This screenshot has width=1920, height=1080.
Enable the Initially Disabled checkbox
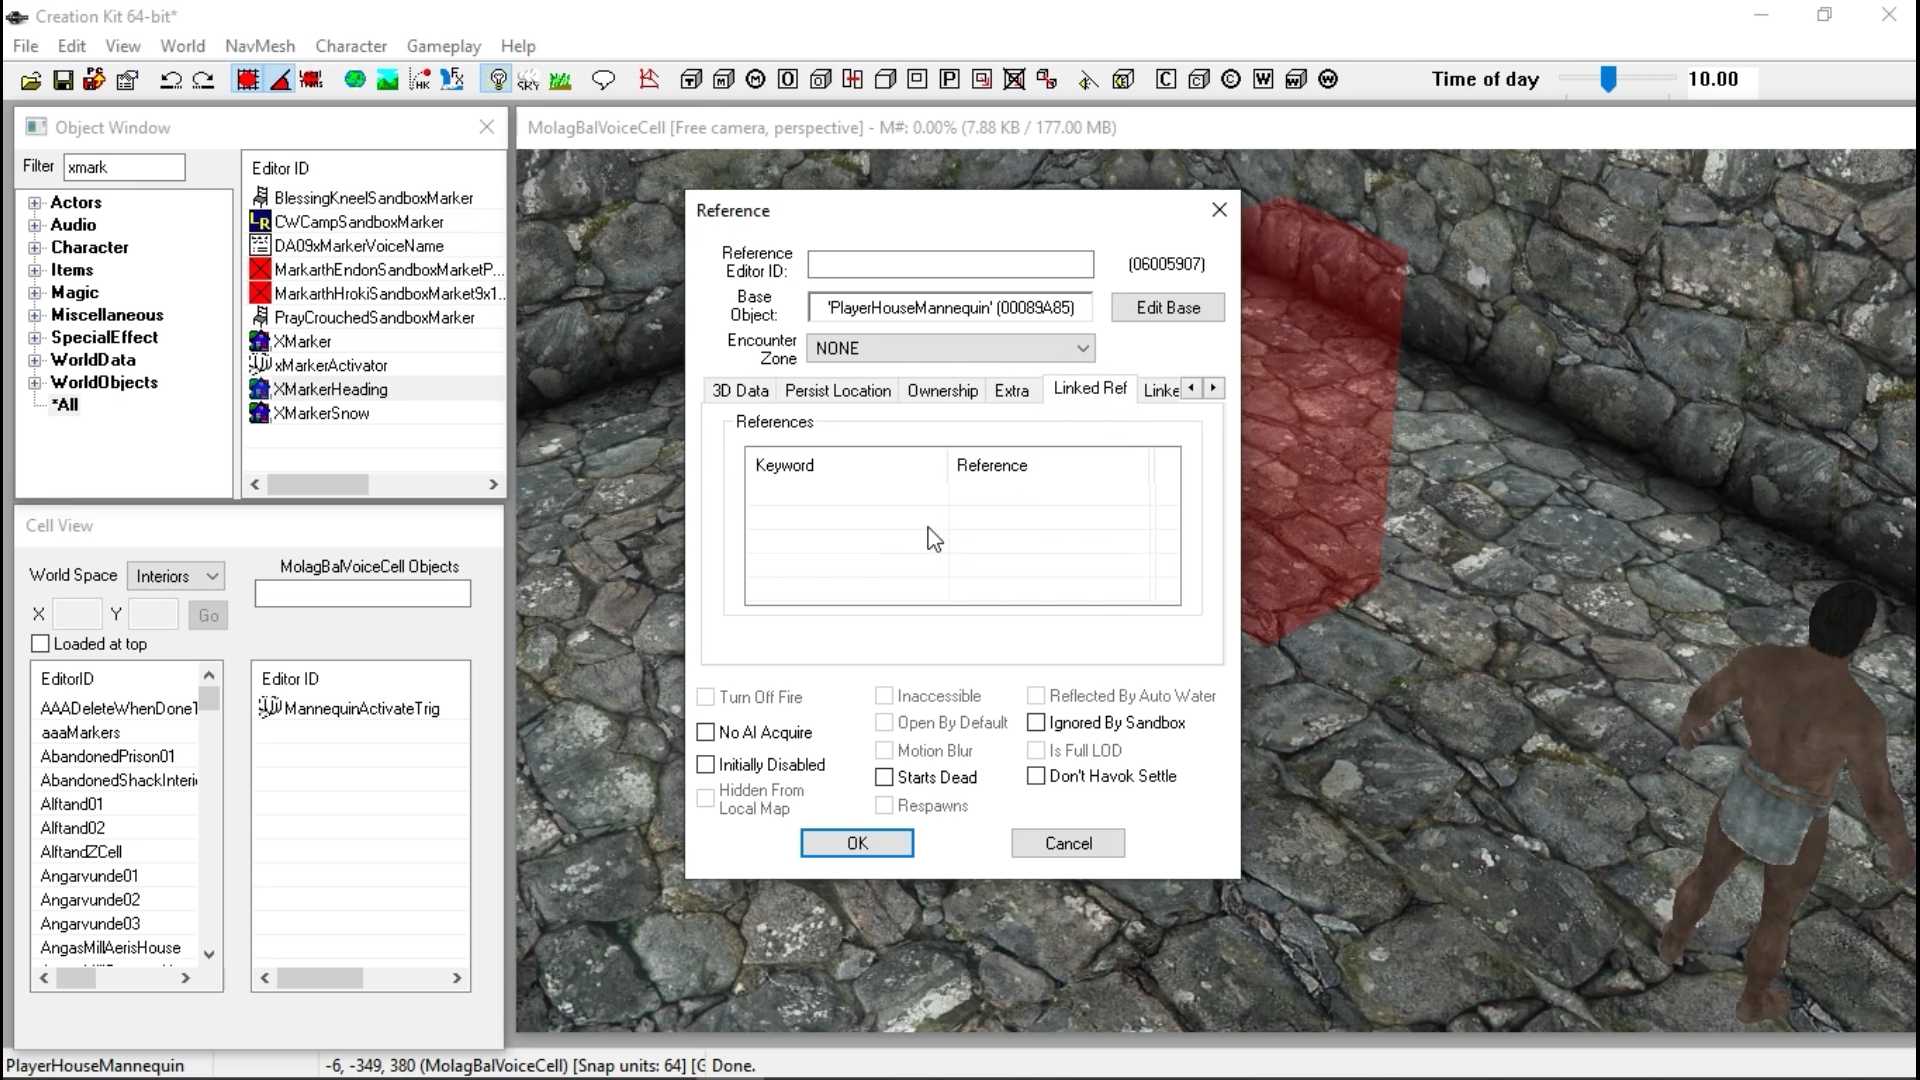point(706,765)
